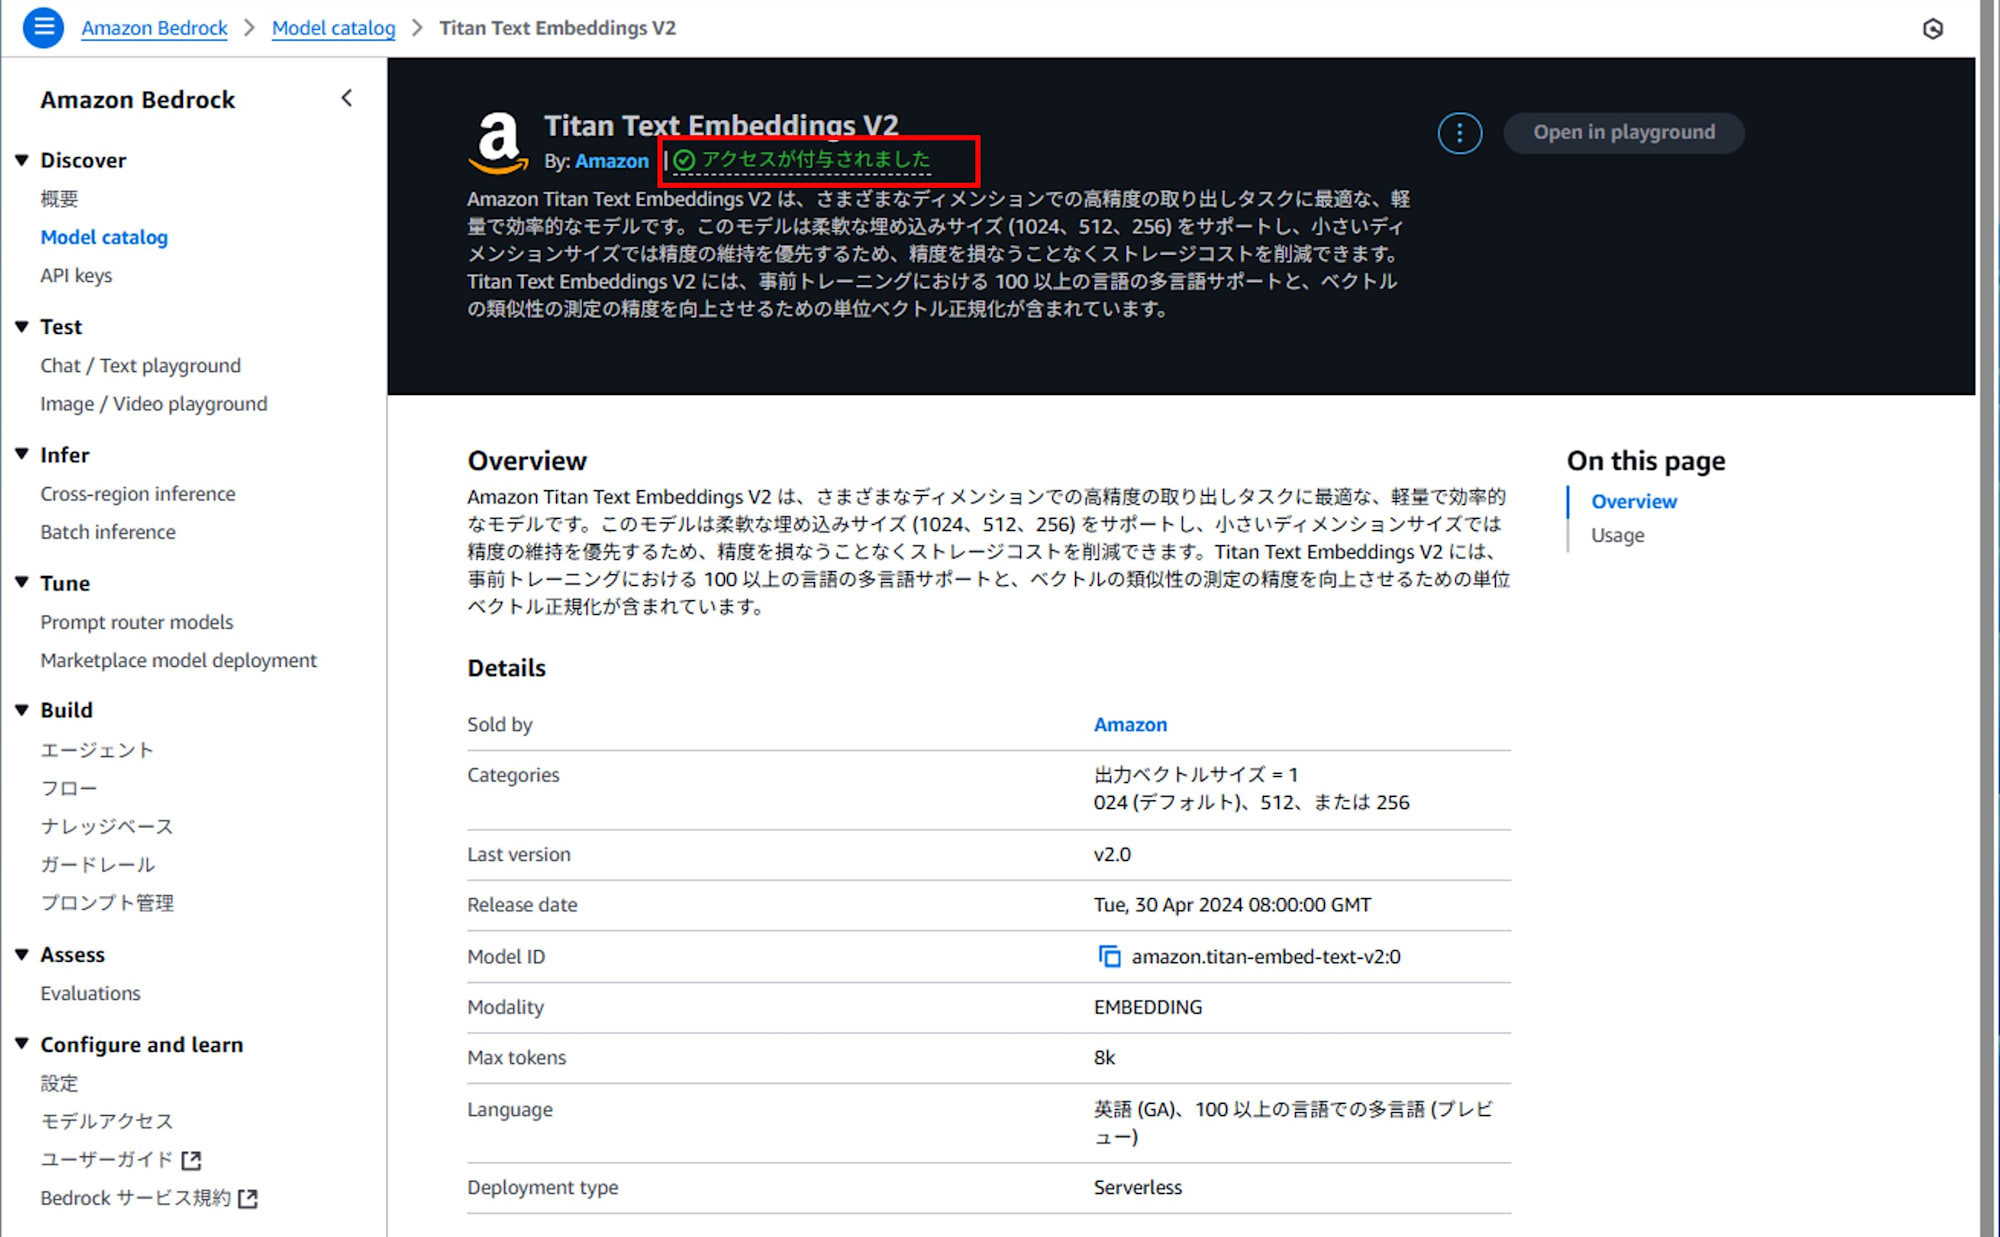Open 設定 in sidebar

coord(59,1083)
